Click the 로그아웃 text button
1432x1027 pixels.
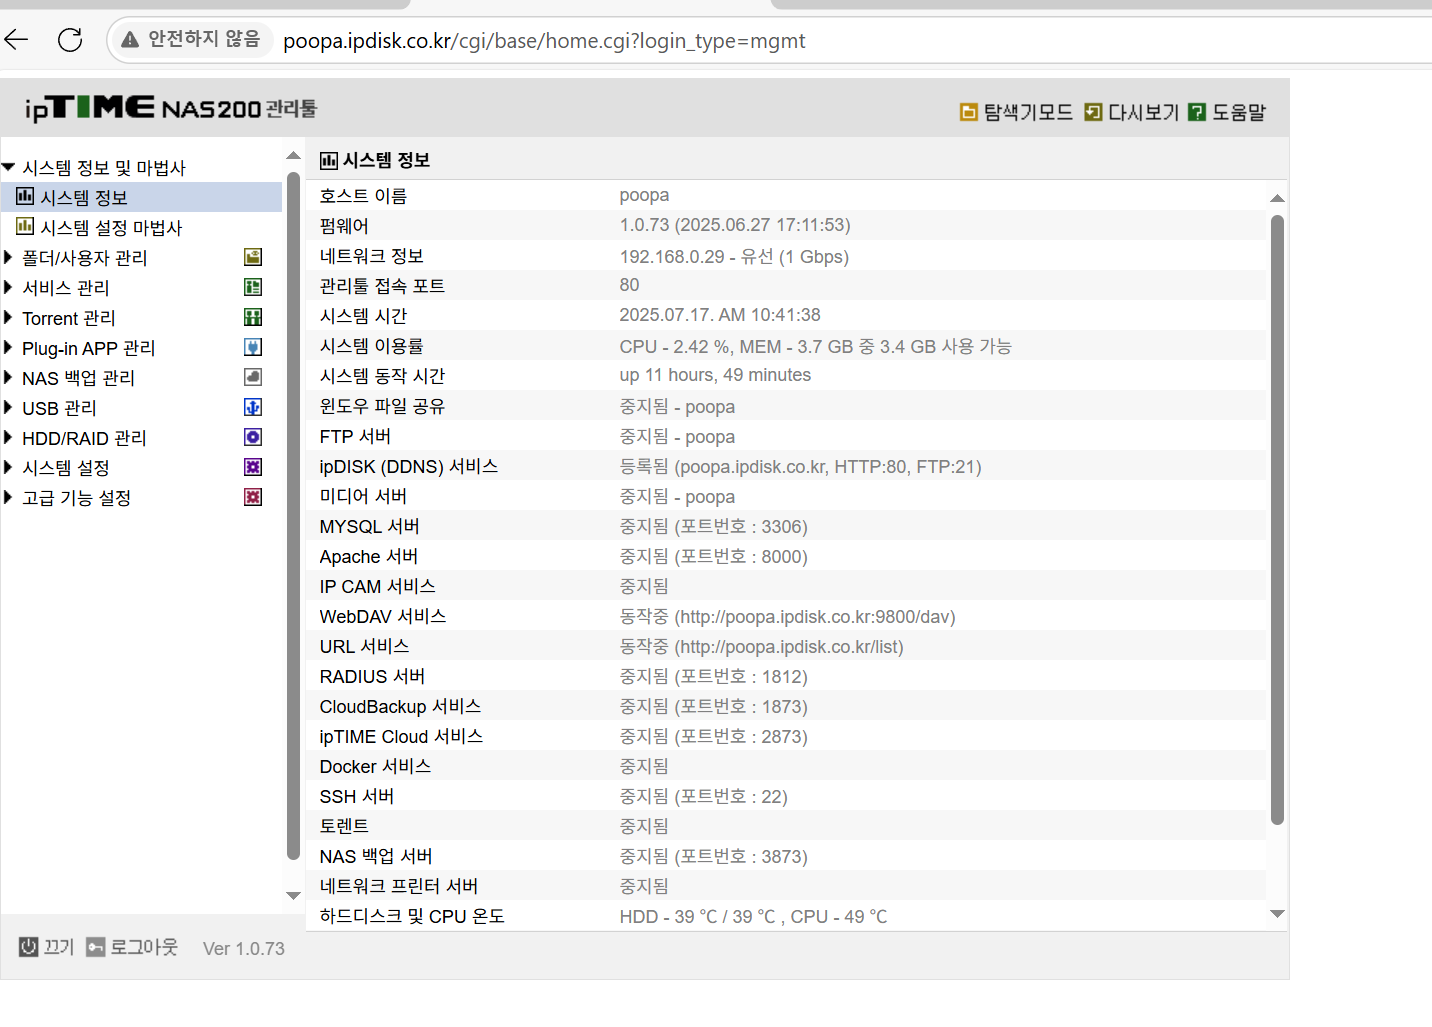coord(144,947)
